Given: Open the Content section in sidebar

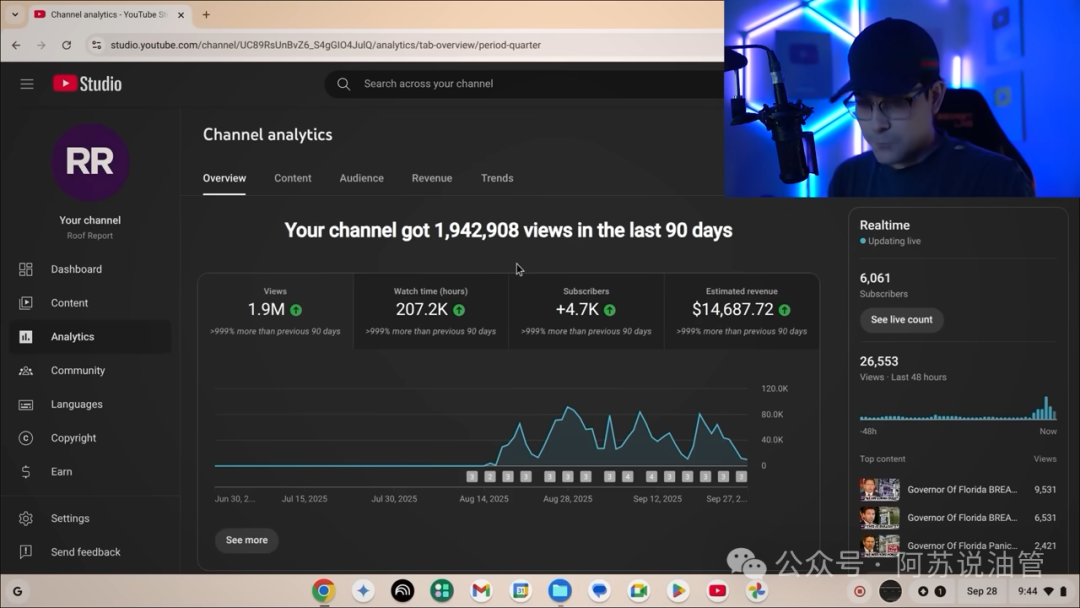Looking at the screenshot, I should 69,303.
